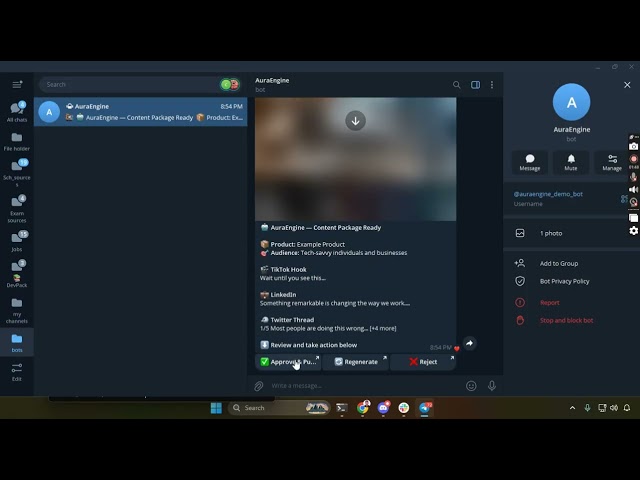
Task: Attach a file with the paperclip icon
Action: click(259, 386)
